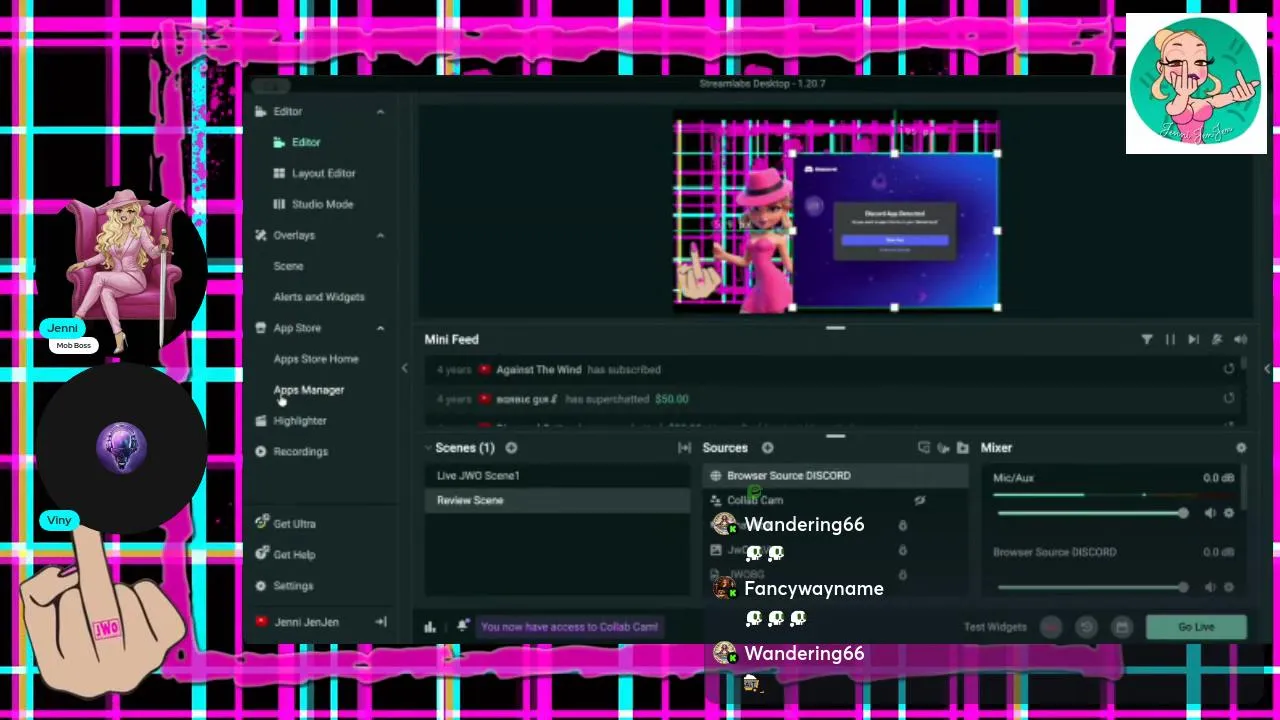Open the Mixer settings gear
Viewport: 1280px width, 720px height.
click(x=1241, y=448)
